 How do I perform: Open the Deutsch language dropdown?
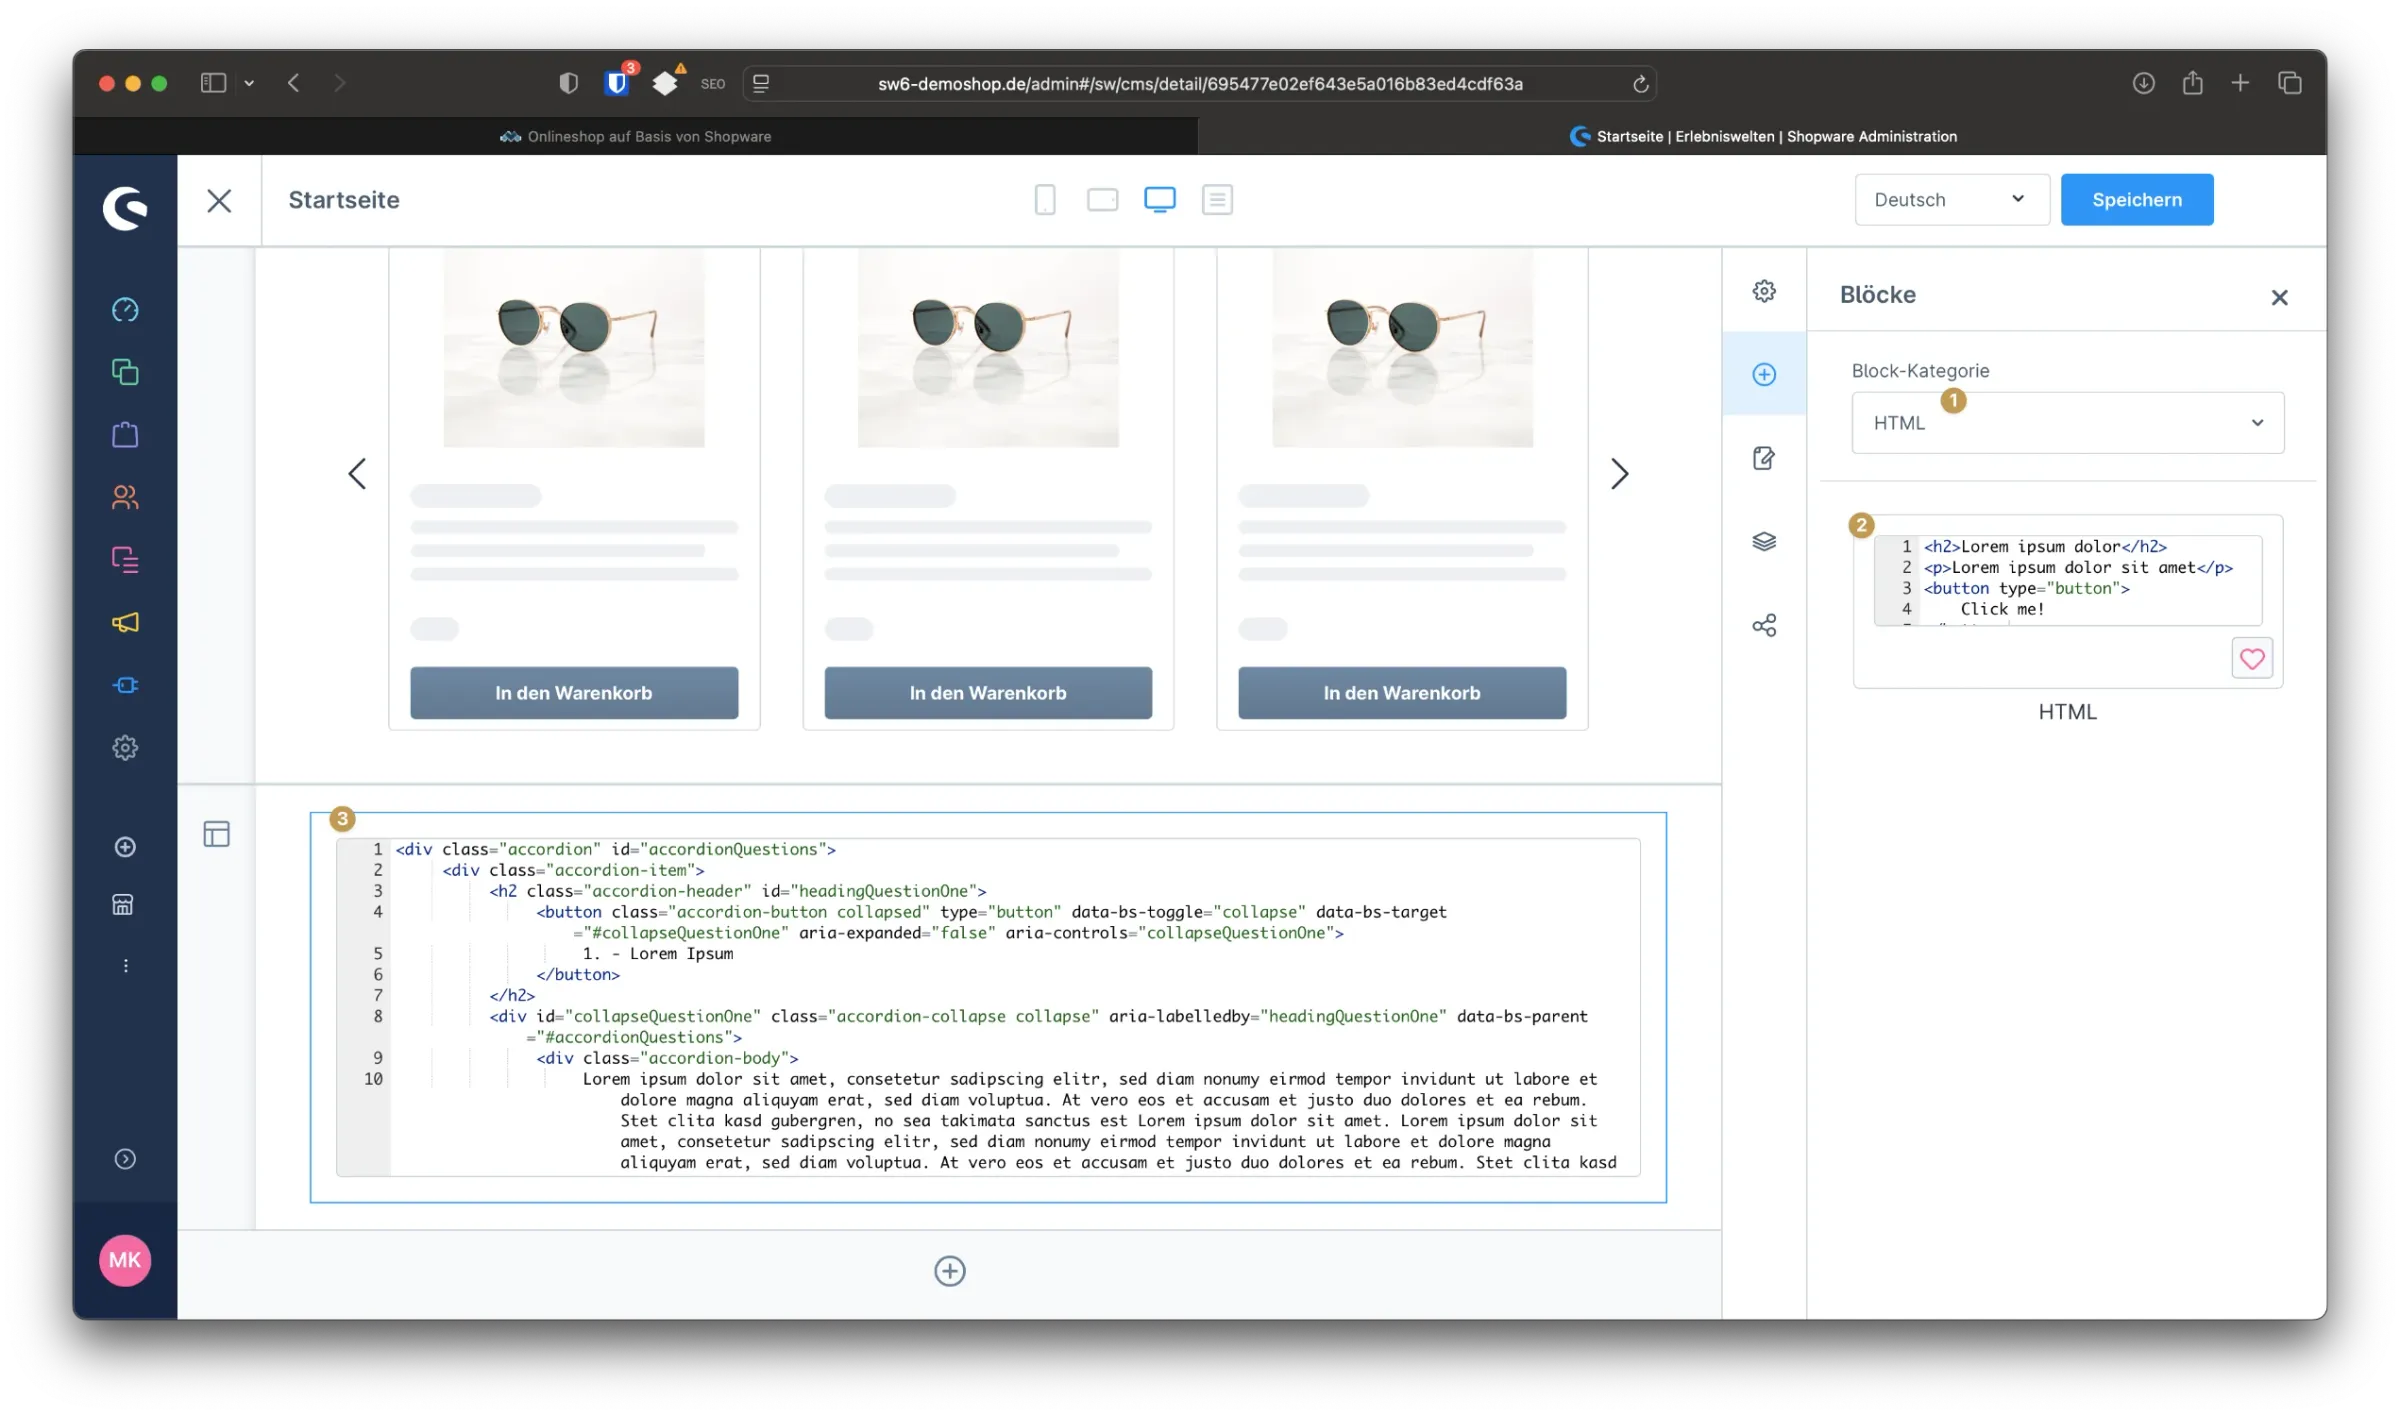(1951, 200)
